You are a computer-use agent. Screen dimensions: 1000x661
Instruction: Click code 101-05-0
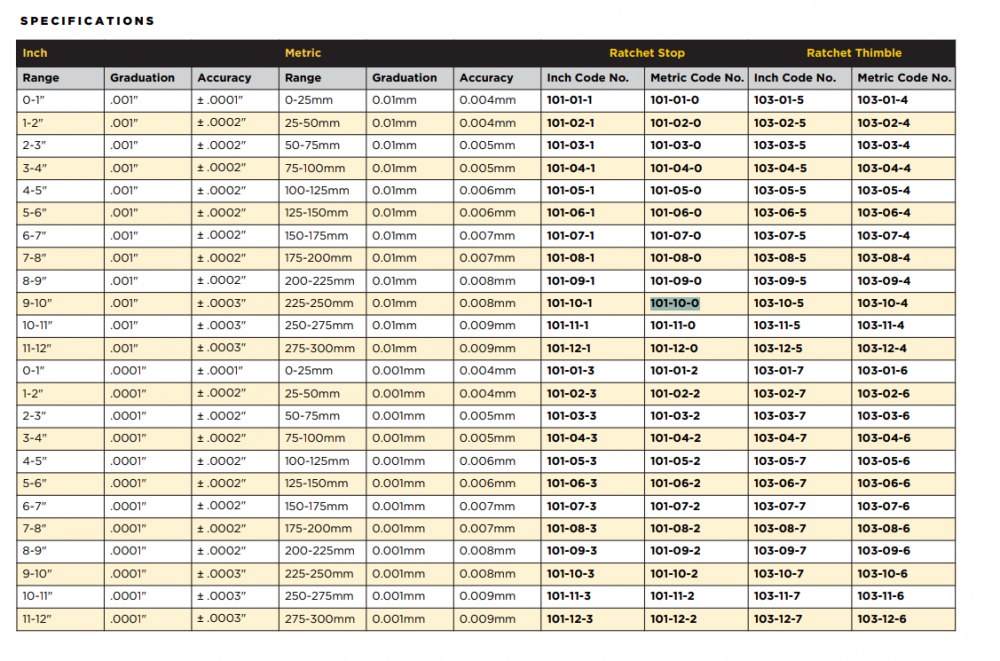tap(675, 191)
